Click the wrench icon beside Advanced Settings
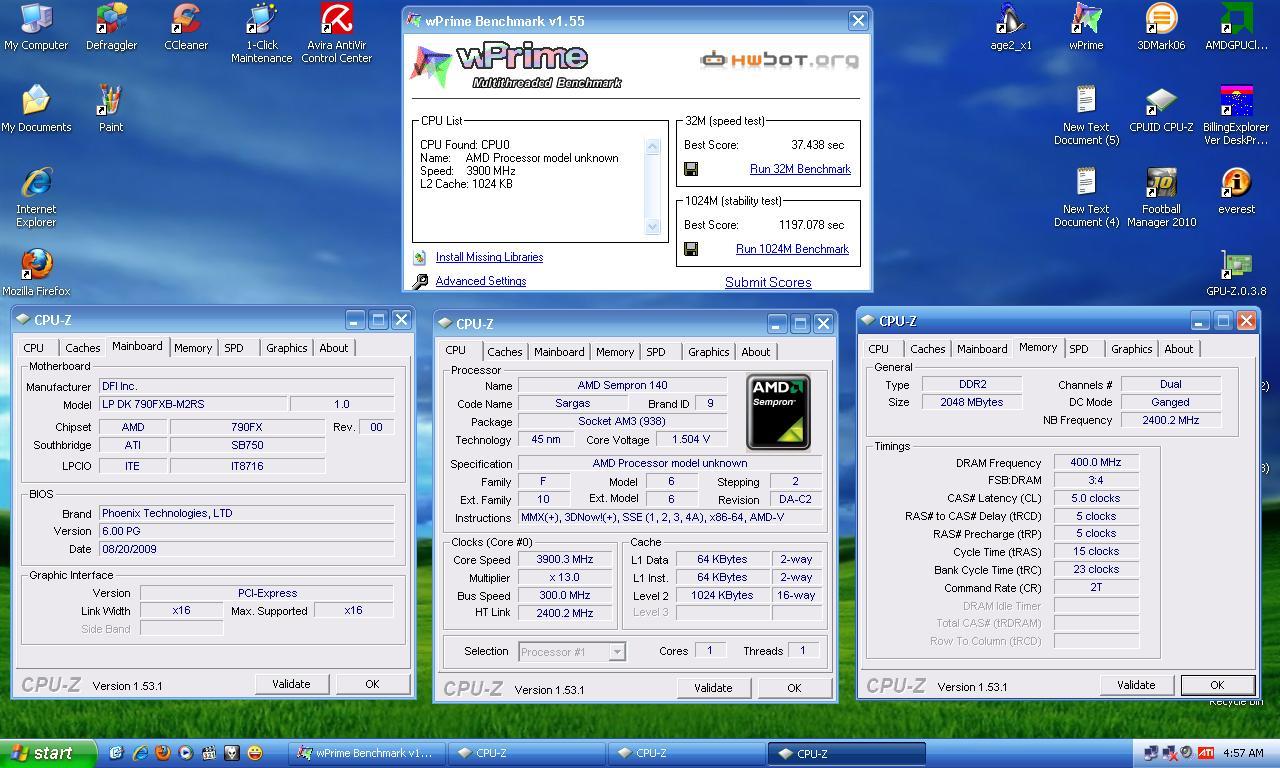Screen dimensions: 1280x768 pyautogui.click(x=420, y=282)
